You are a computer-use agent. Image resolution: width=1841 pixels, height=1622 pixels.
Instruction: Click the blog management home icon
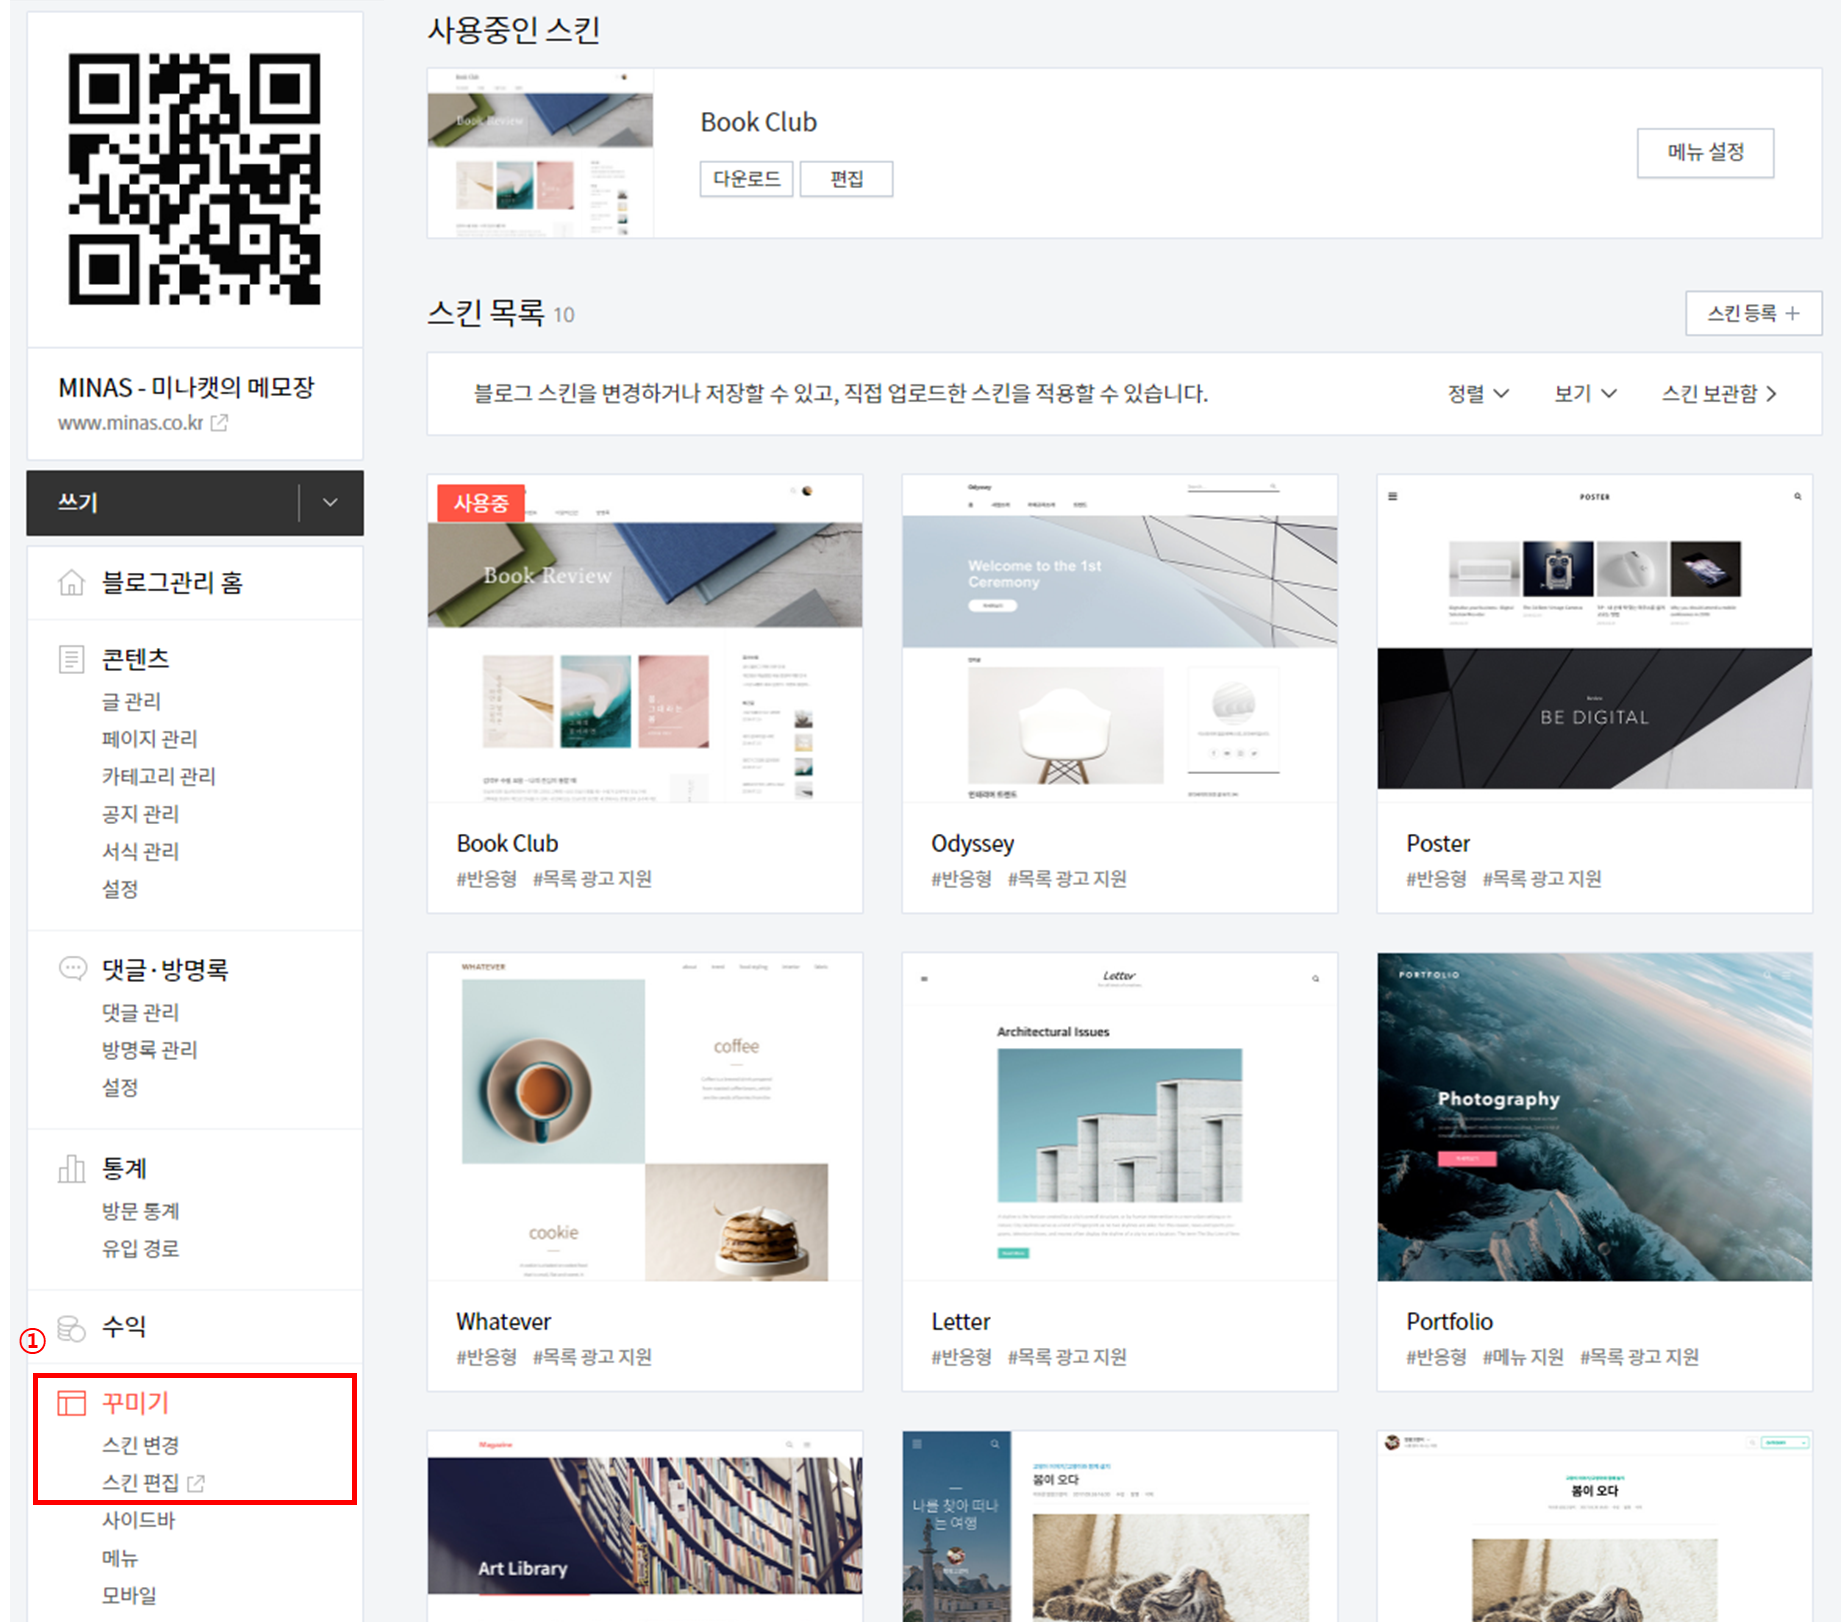tap(72, 582)
